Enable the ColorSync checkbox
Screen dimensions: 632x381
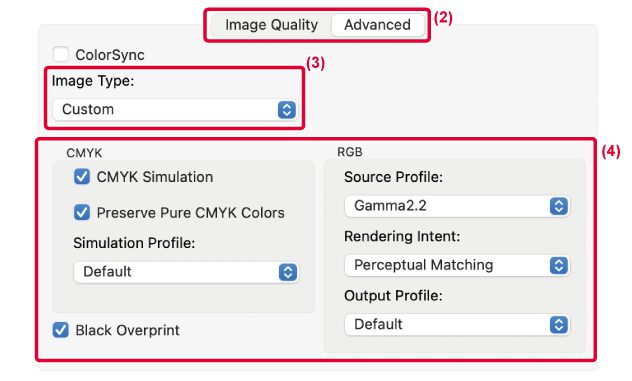click(61, 54)
